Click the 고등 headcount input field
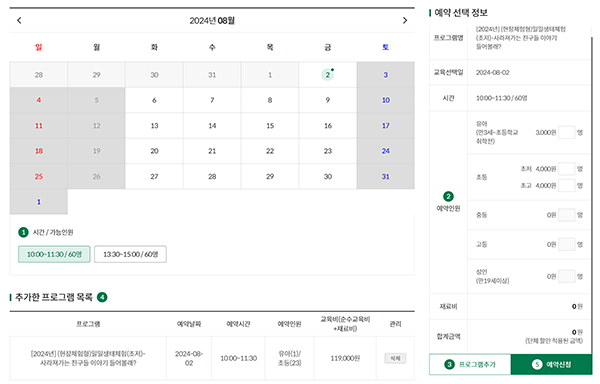This screenshot has height=384, width=600. [x=566, y=244]
